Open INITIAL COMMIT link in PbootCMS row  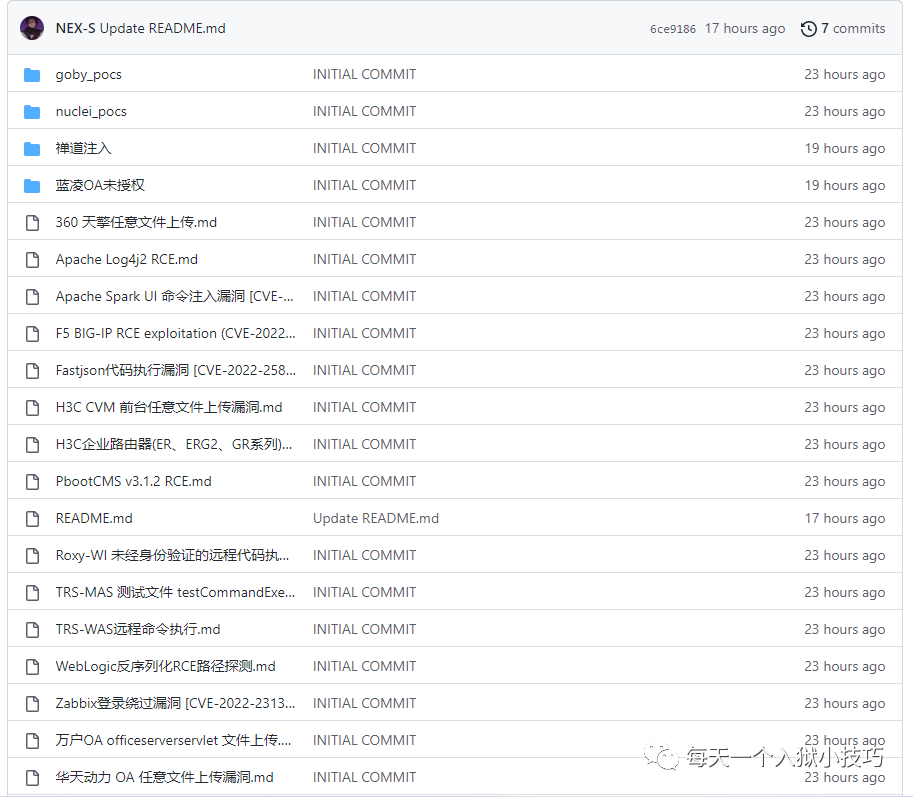tap(365, 481)
